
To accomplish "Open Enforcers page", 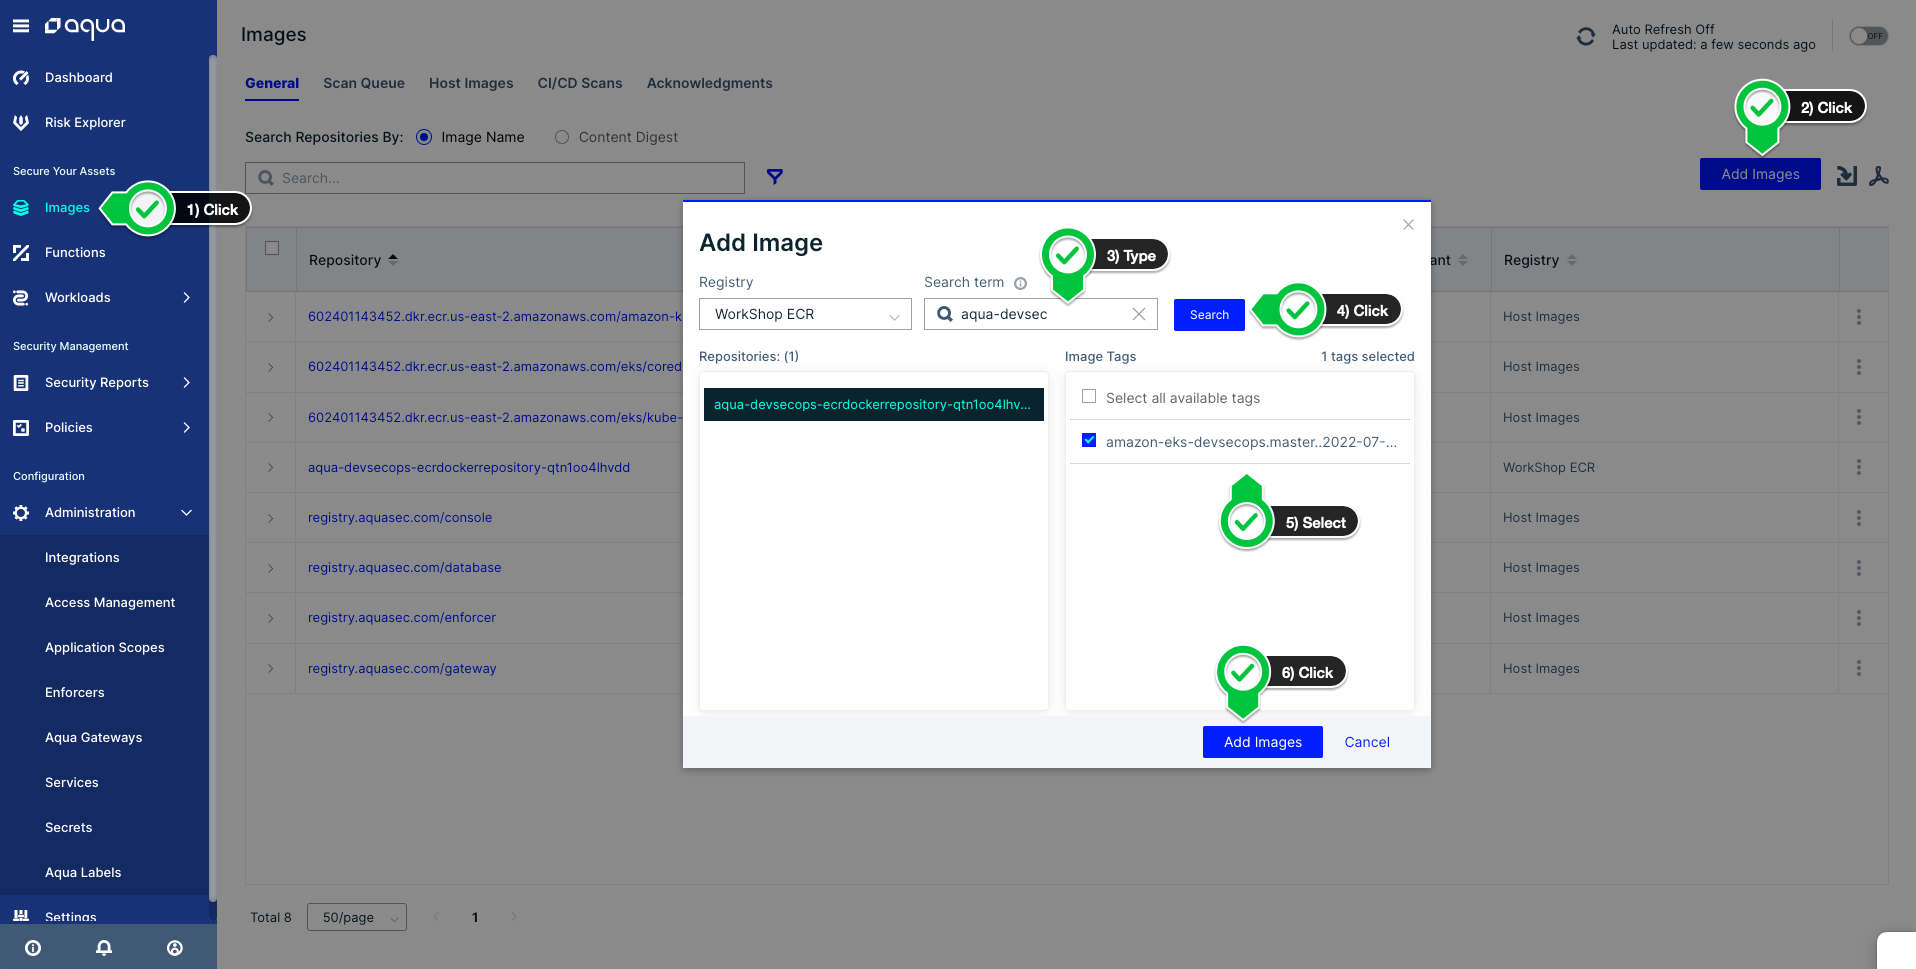I will point(75,692).
